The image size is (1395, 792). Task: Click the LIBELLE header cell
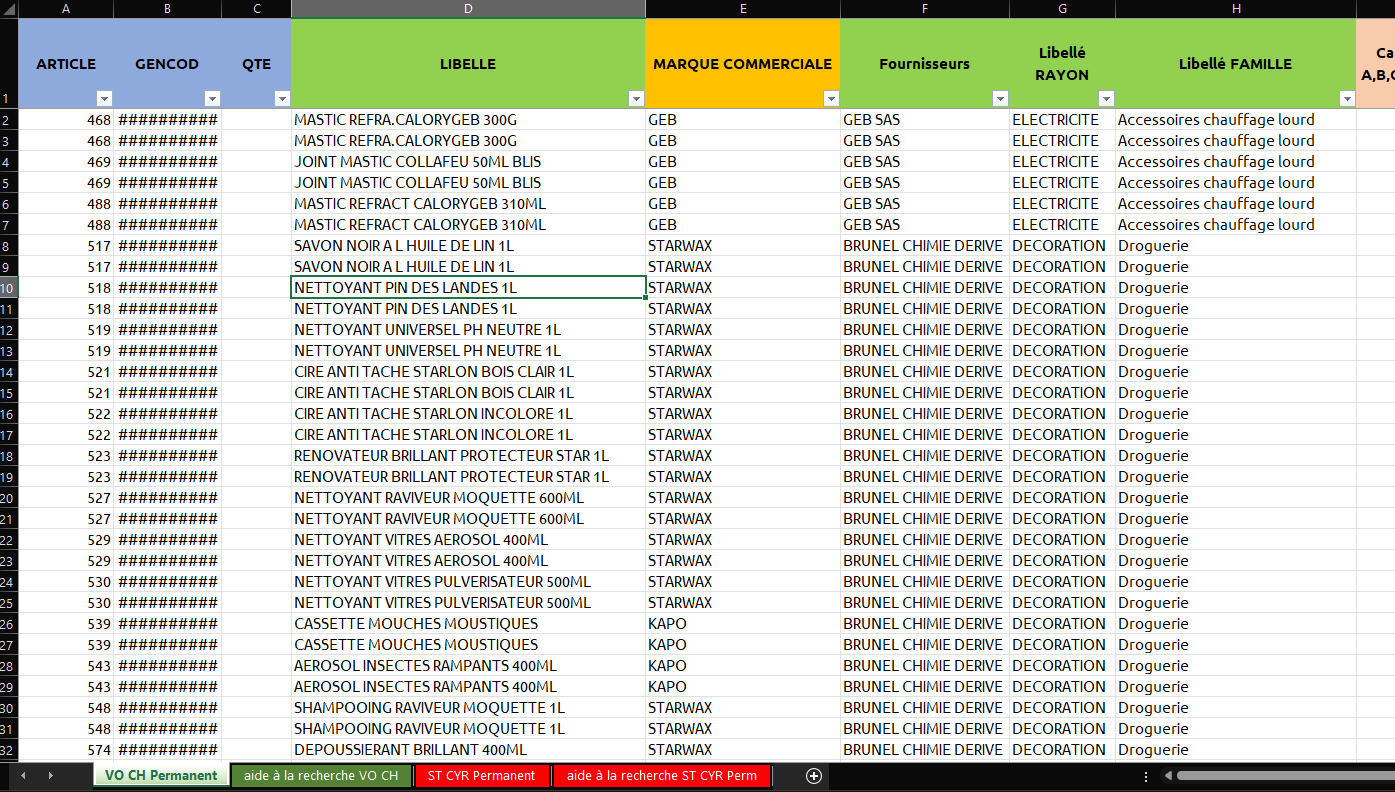pos(468,64)
